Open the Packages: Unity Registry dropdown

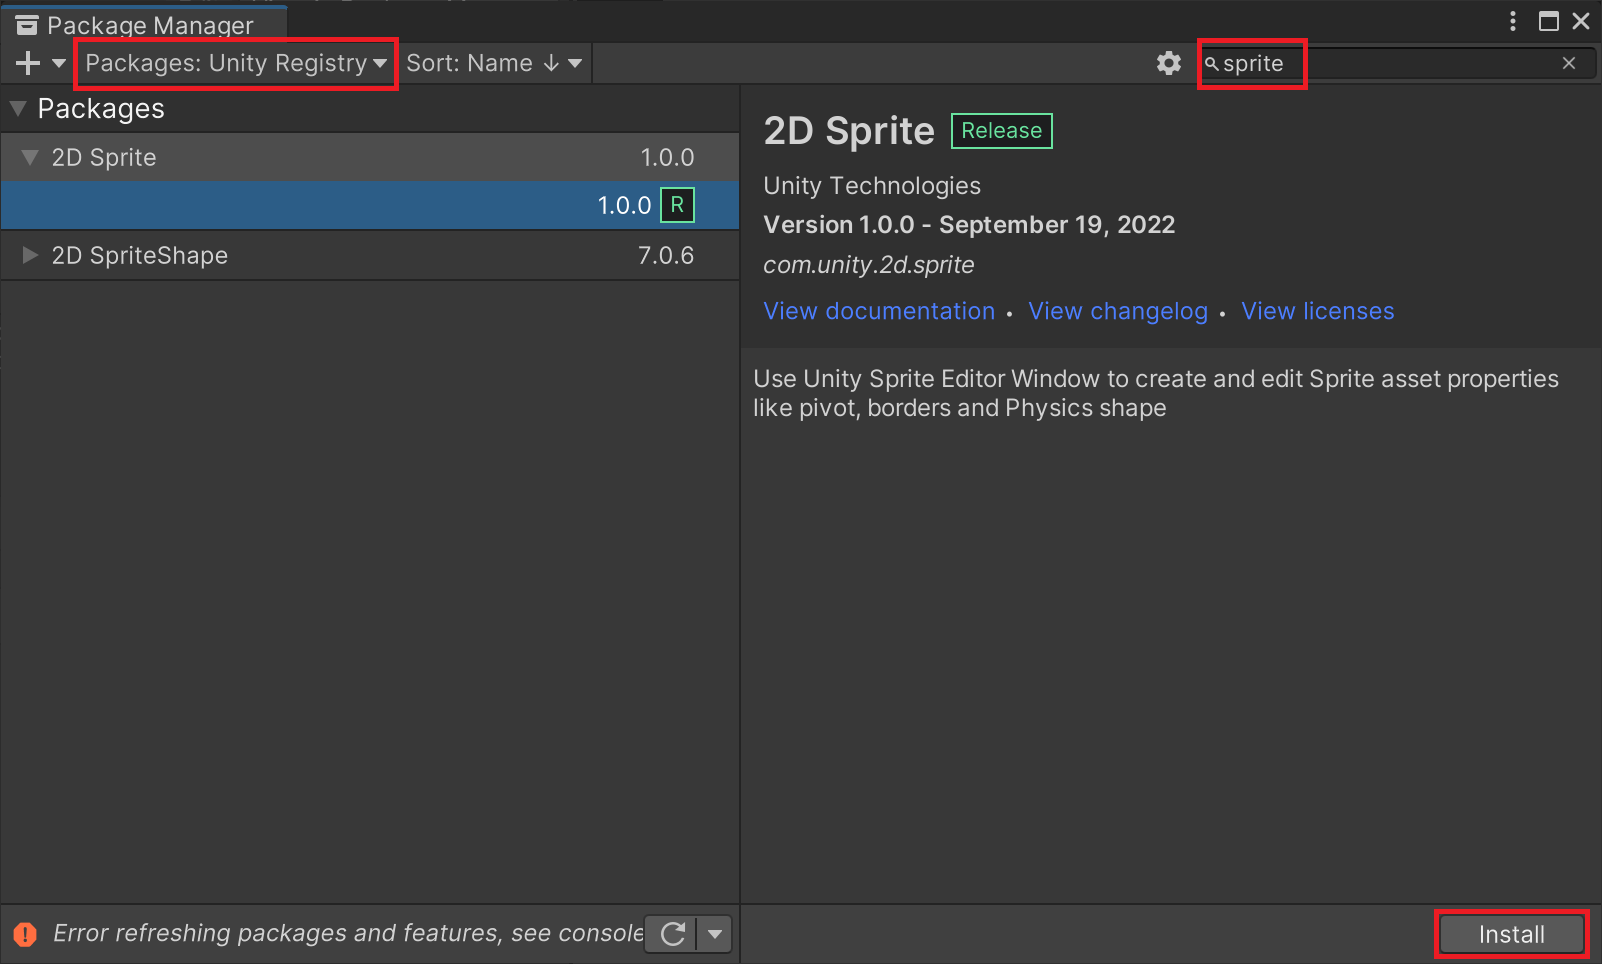tap(236, 63)
